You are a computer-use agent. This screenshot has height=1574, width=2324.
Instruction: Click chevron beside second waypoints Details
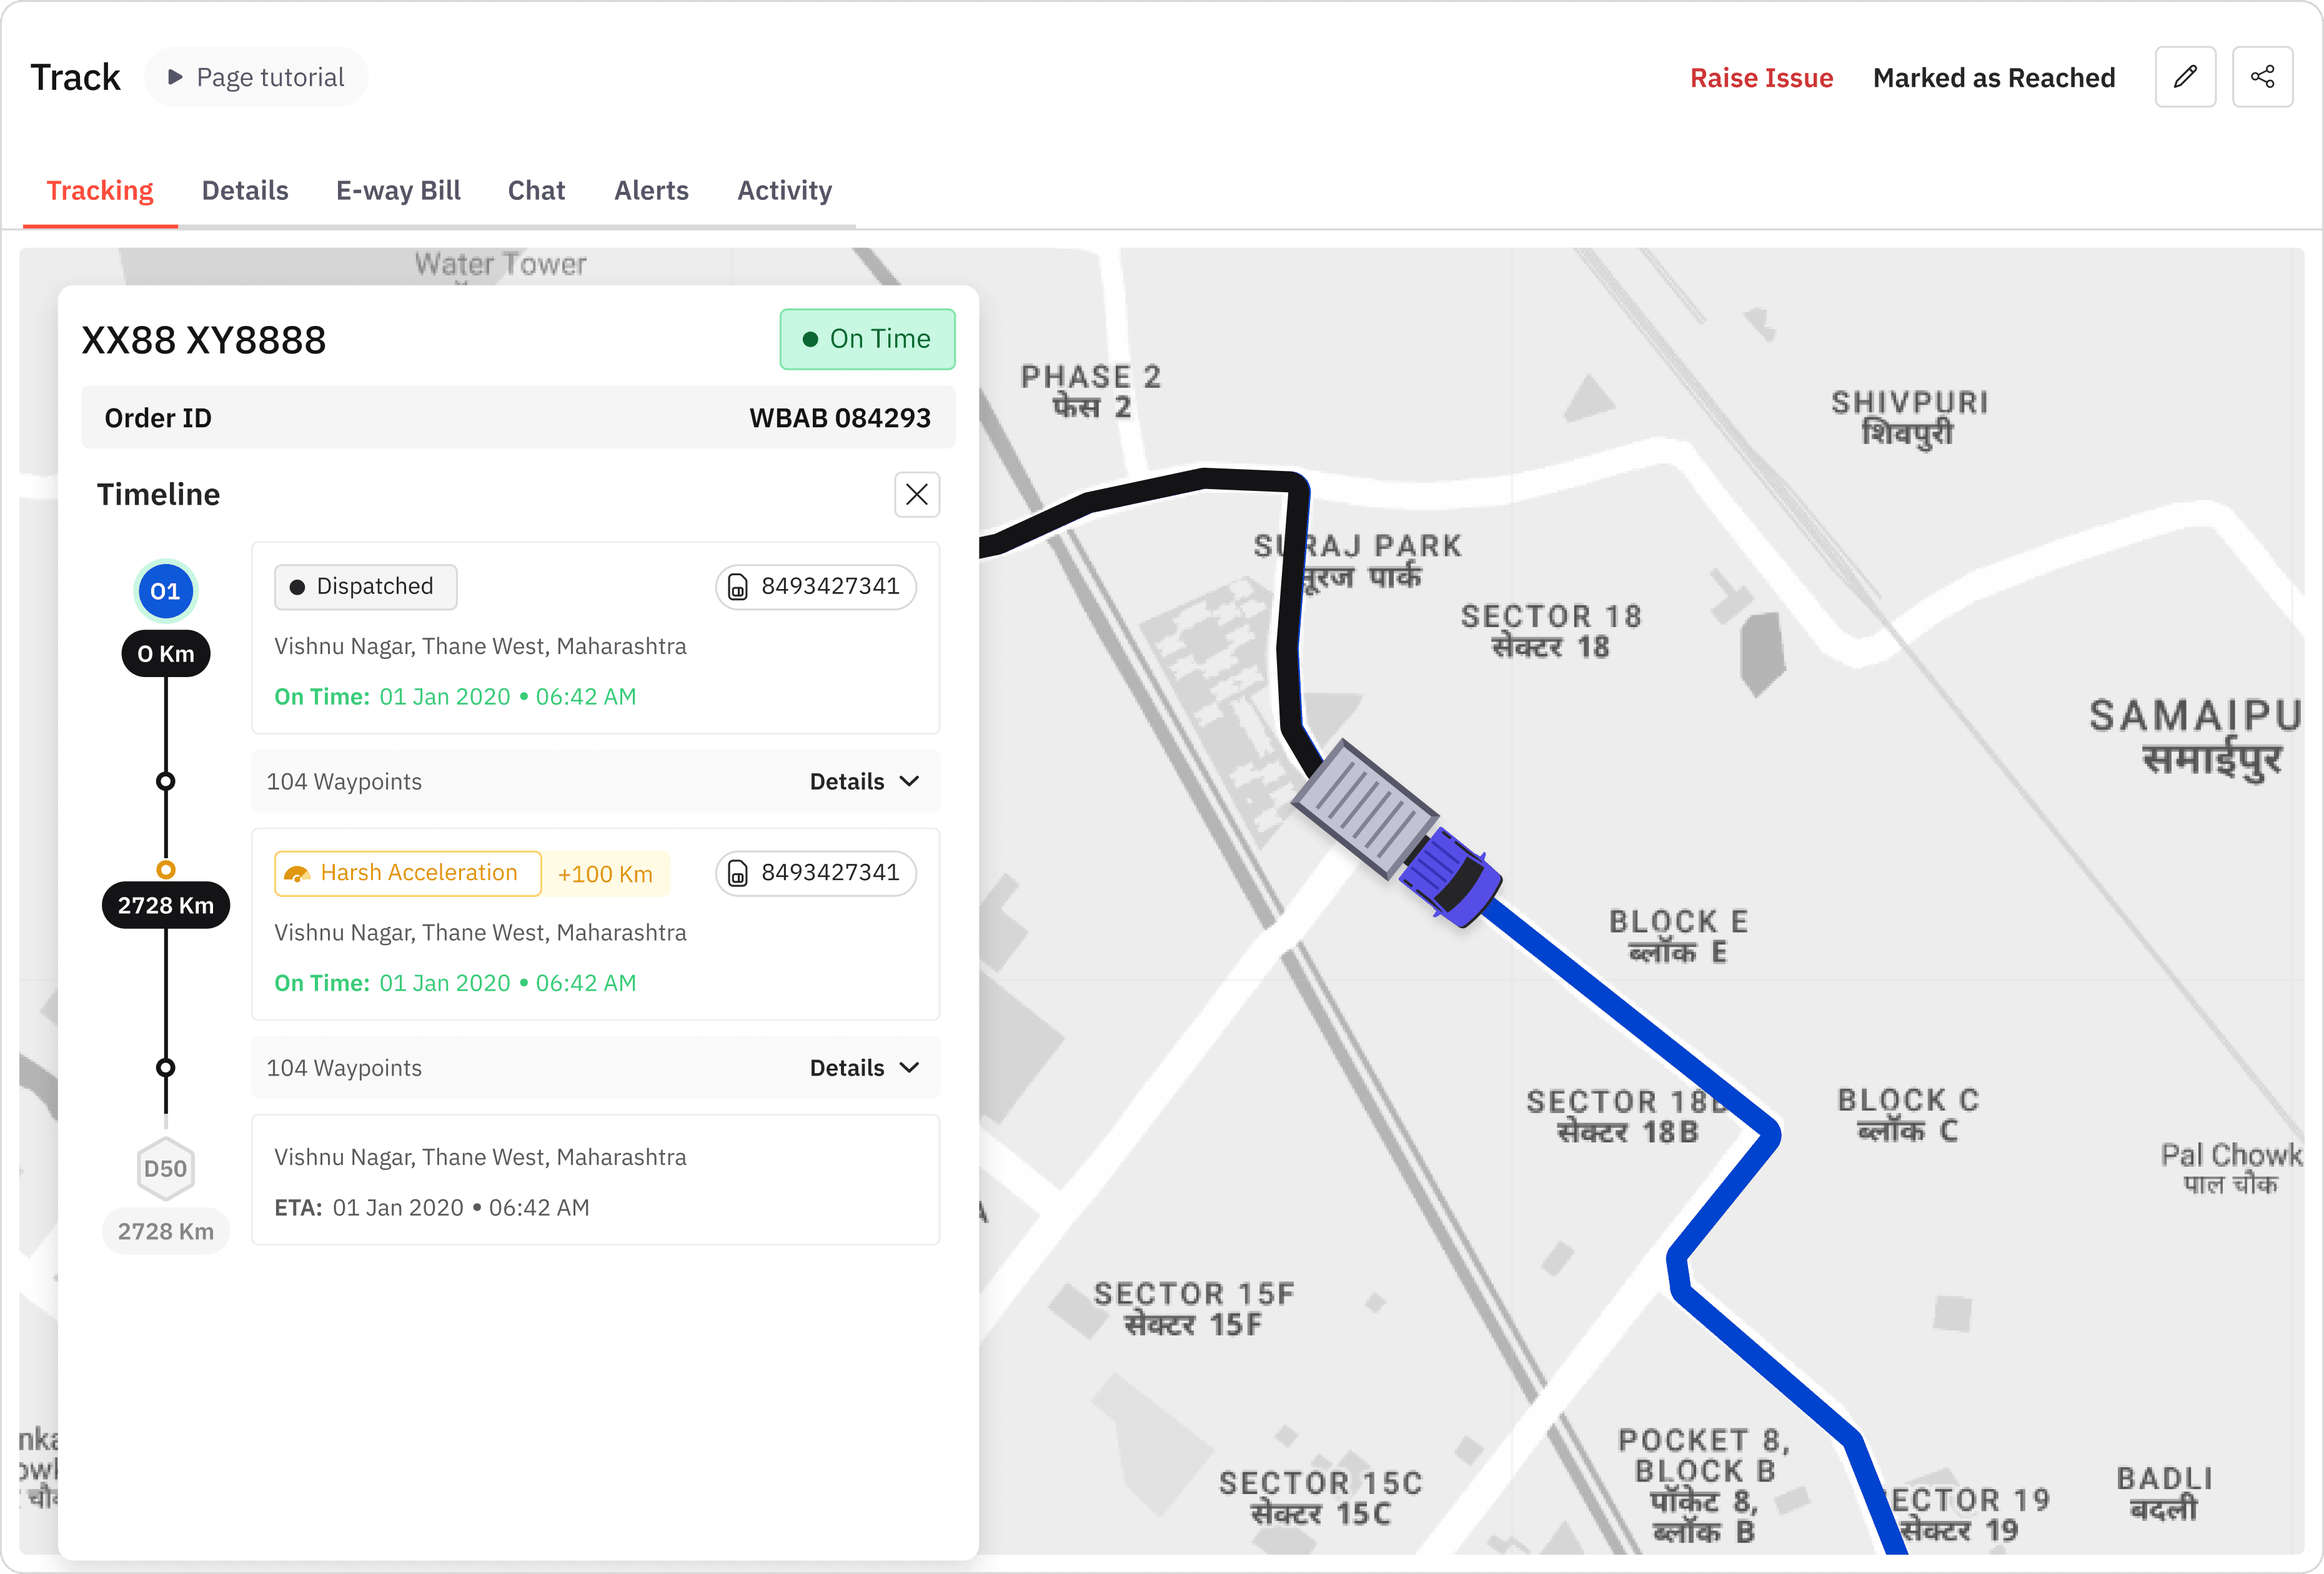point(909,1068)
